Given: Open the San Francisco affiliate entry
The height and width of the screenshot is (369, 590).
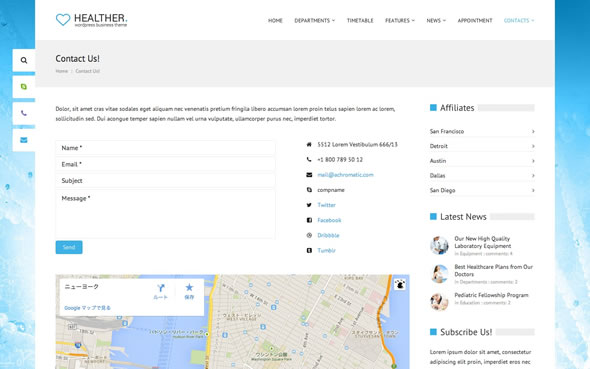Looking at the screenshot, I should pyautogui.click(x=482, y=131).
